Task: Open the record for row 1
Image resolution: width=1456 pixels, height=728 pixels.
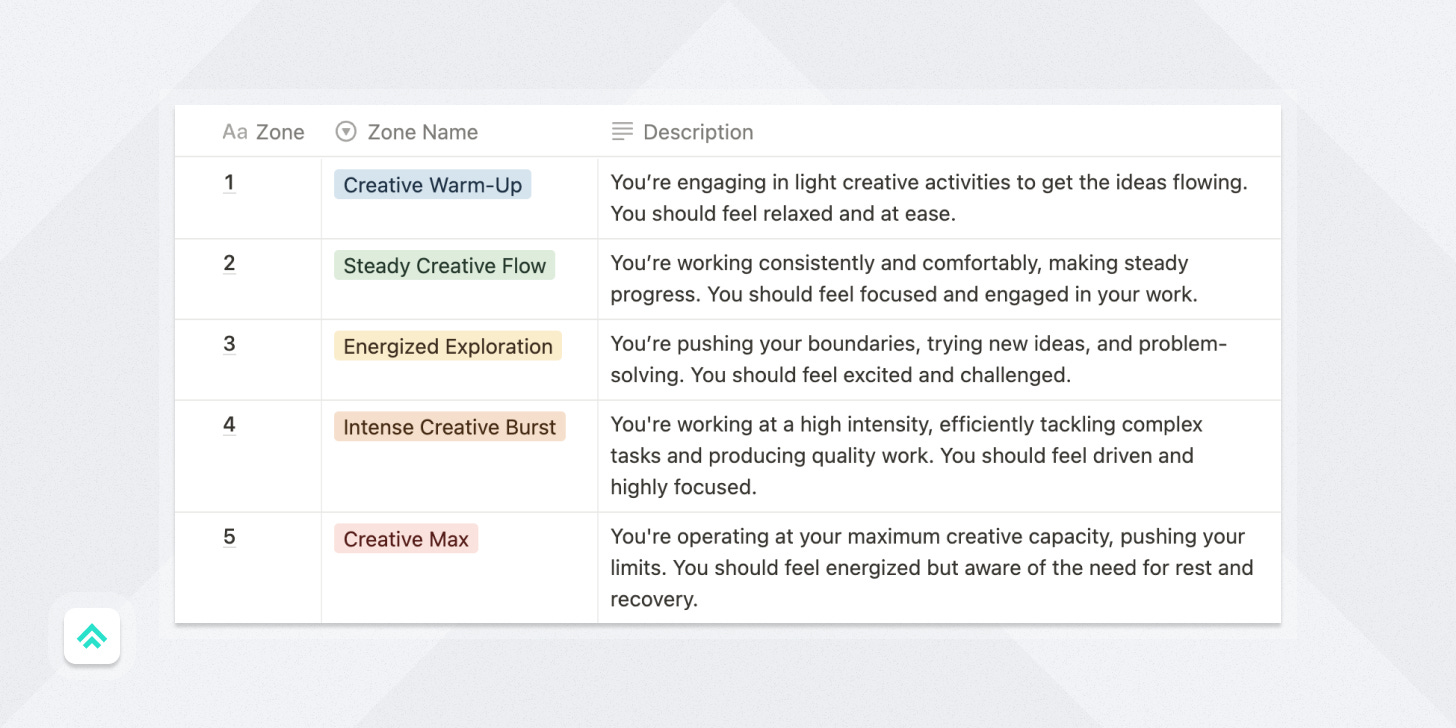Action: click(229, 184)
